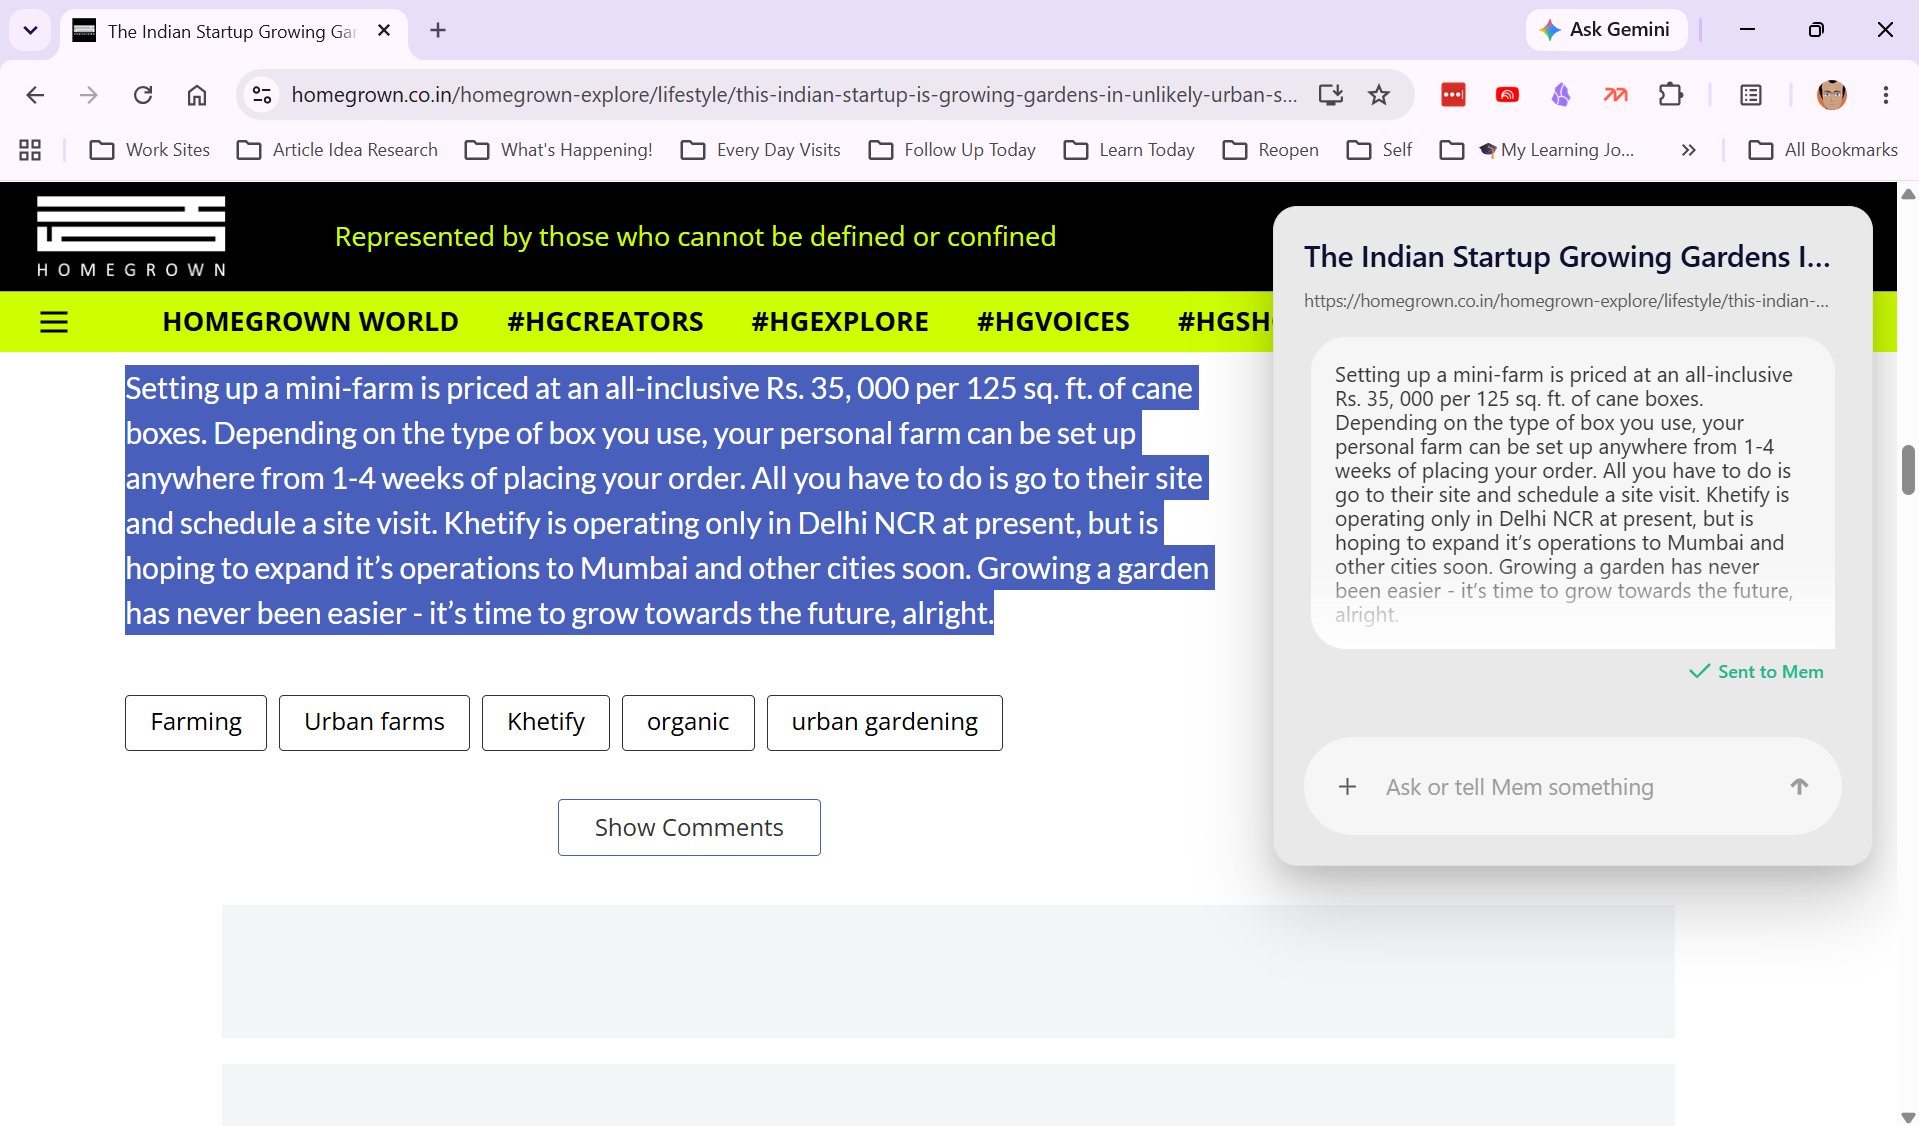Open the orange arrows extension icon

[x=1616, y=95]
